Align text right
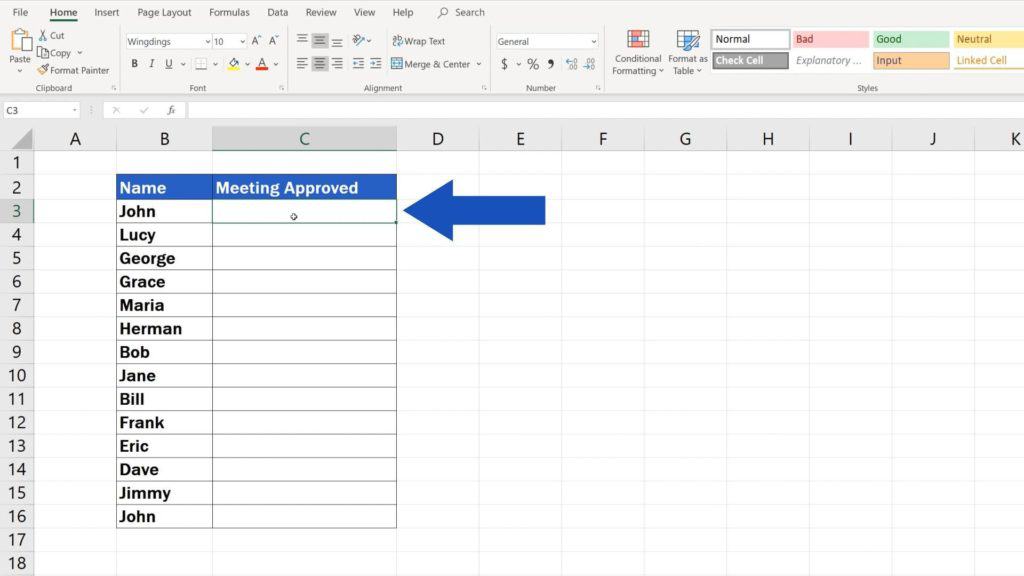1024x576 pixels. 337,63
